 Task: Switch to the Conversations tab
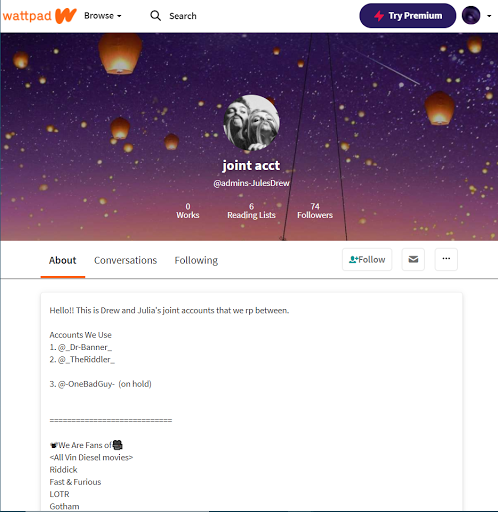pos(125,260)
